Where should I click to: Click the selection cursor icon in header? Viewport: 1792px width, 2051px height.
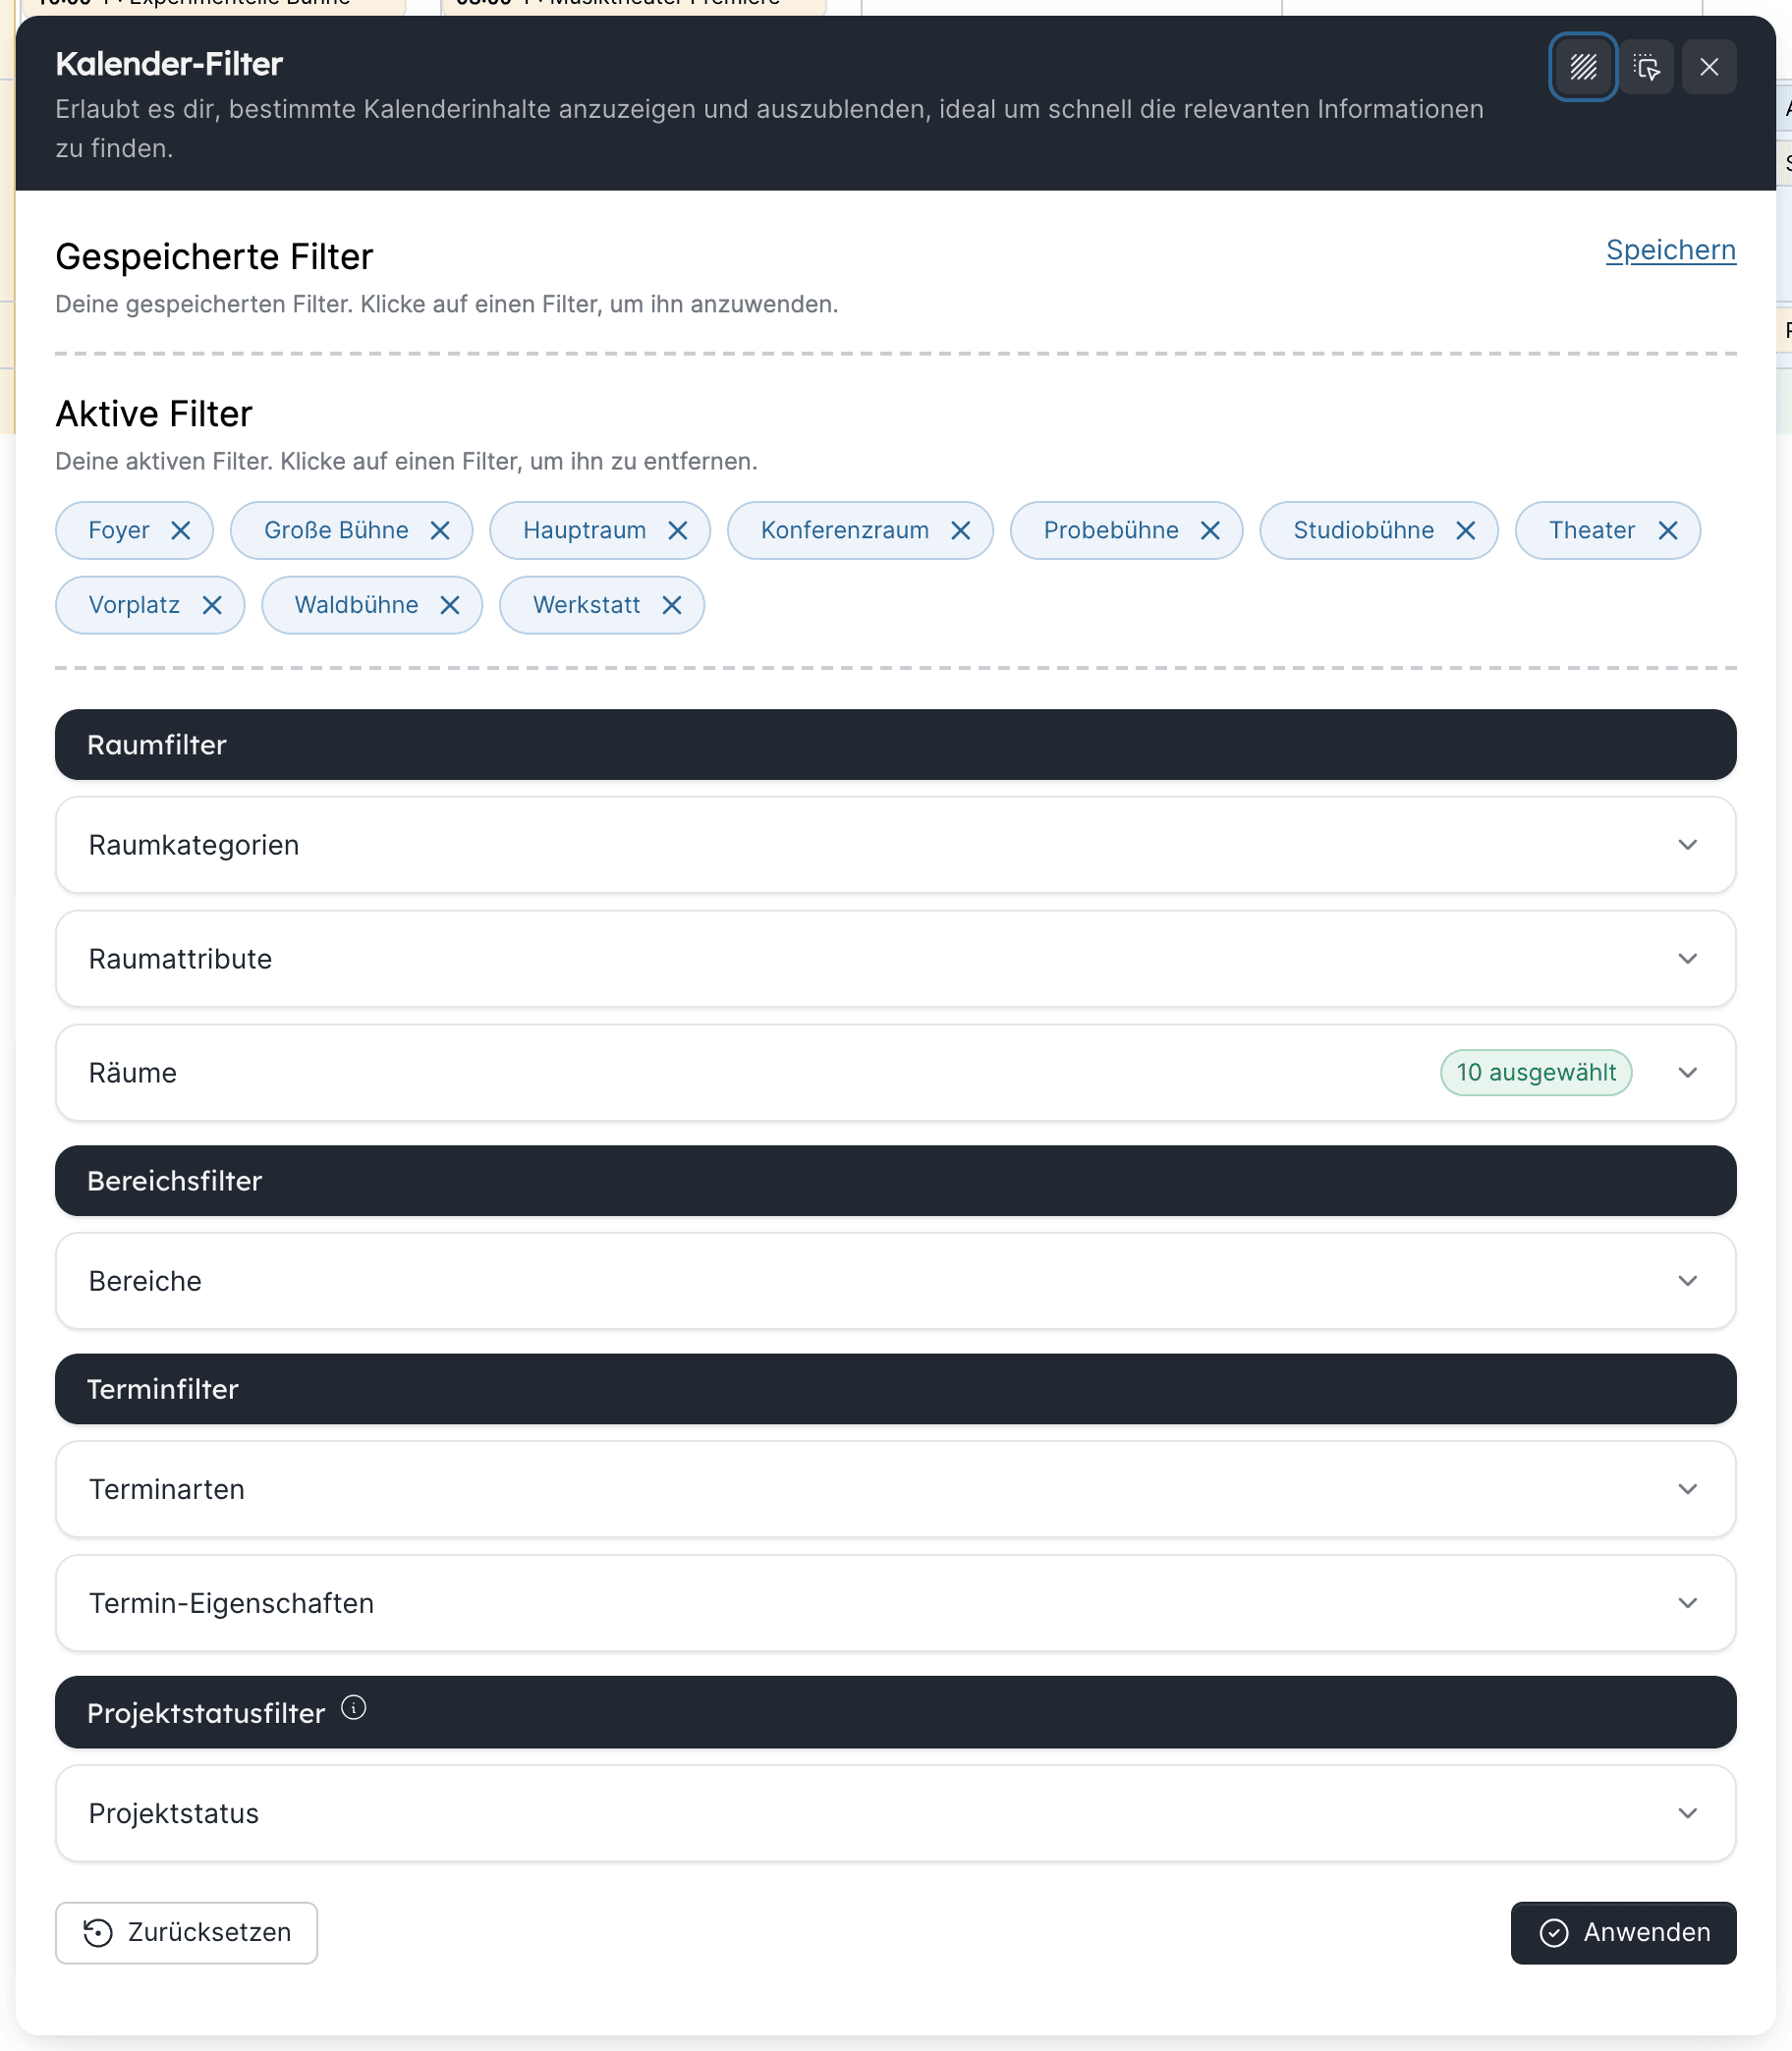coord(1646,67)
